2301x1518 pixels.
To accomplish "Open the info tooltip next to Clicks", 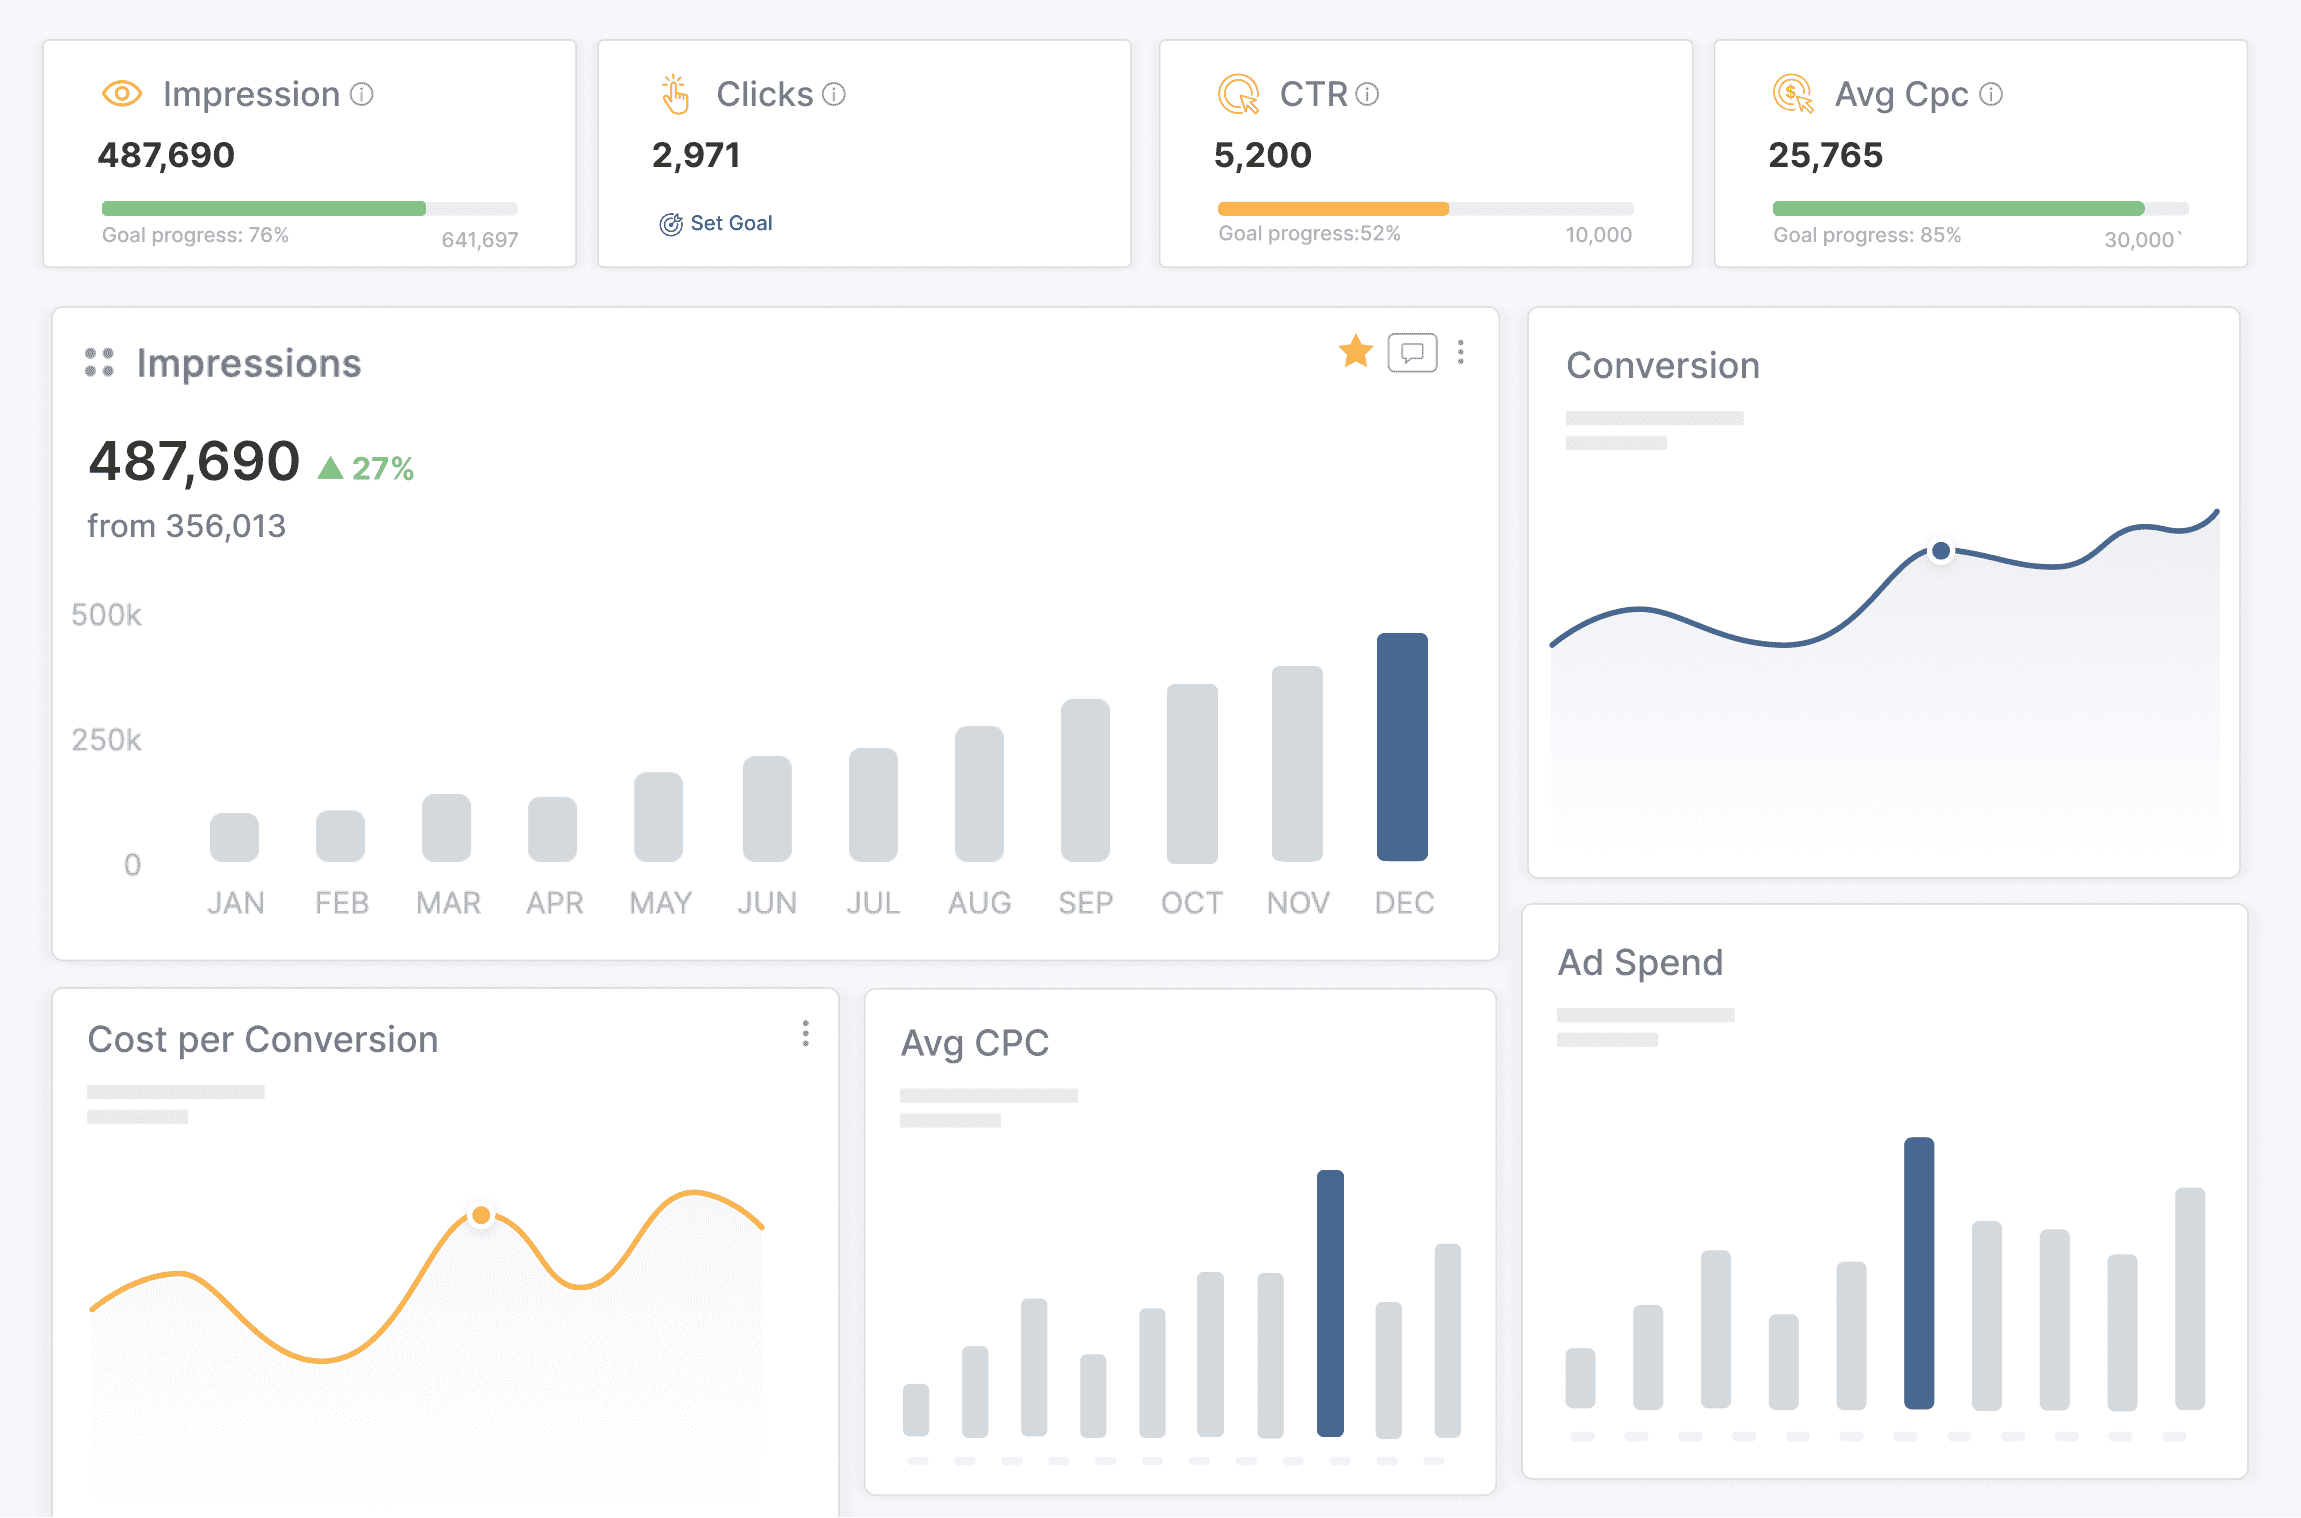I will pyautogui.click(x=833, y=94).
